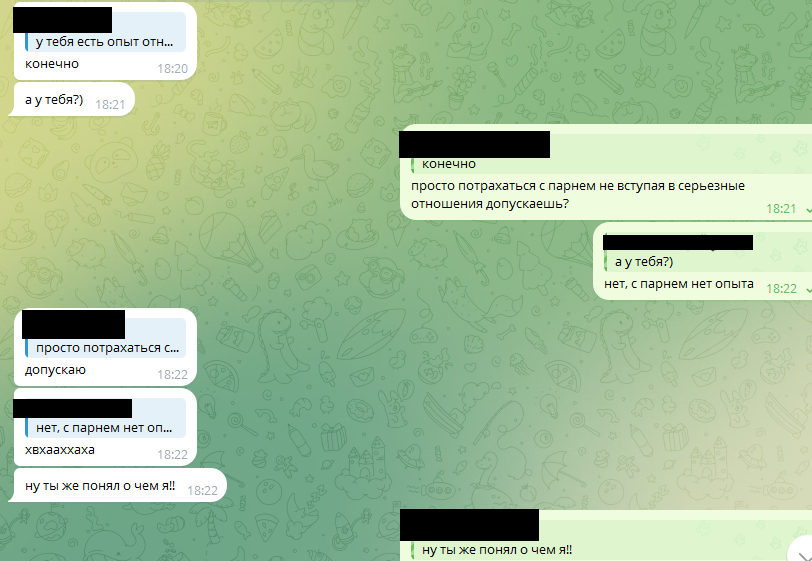
Task: Select the message 'нет, с парнем нет опыта'
Action: click(678, 284)
